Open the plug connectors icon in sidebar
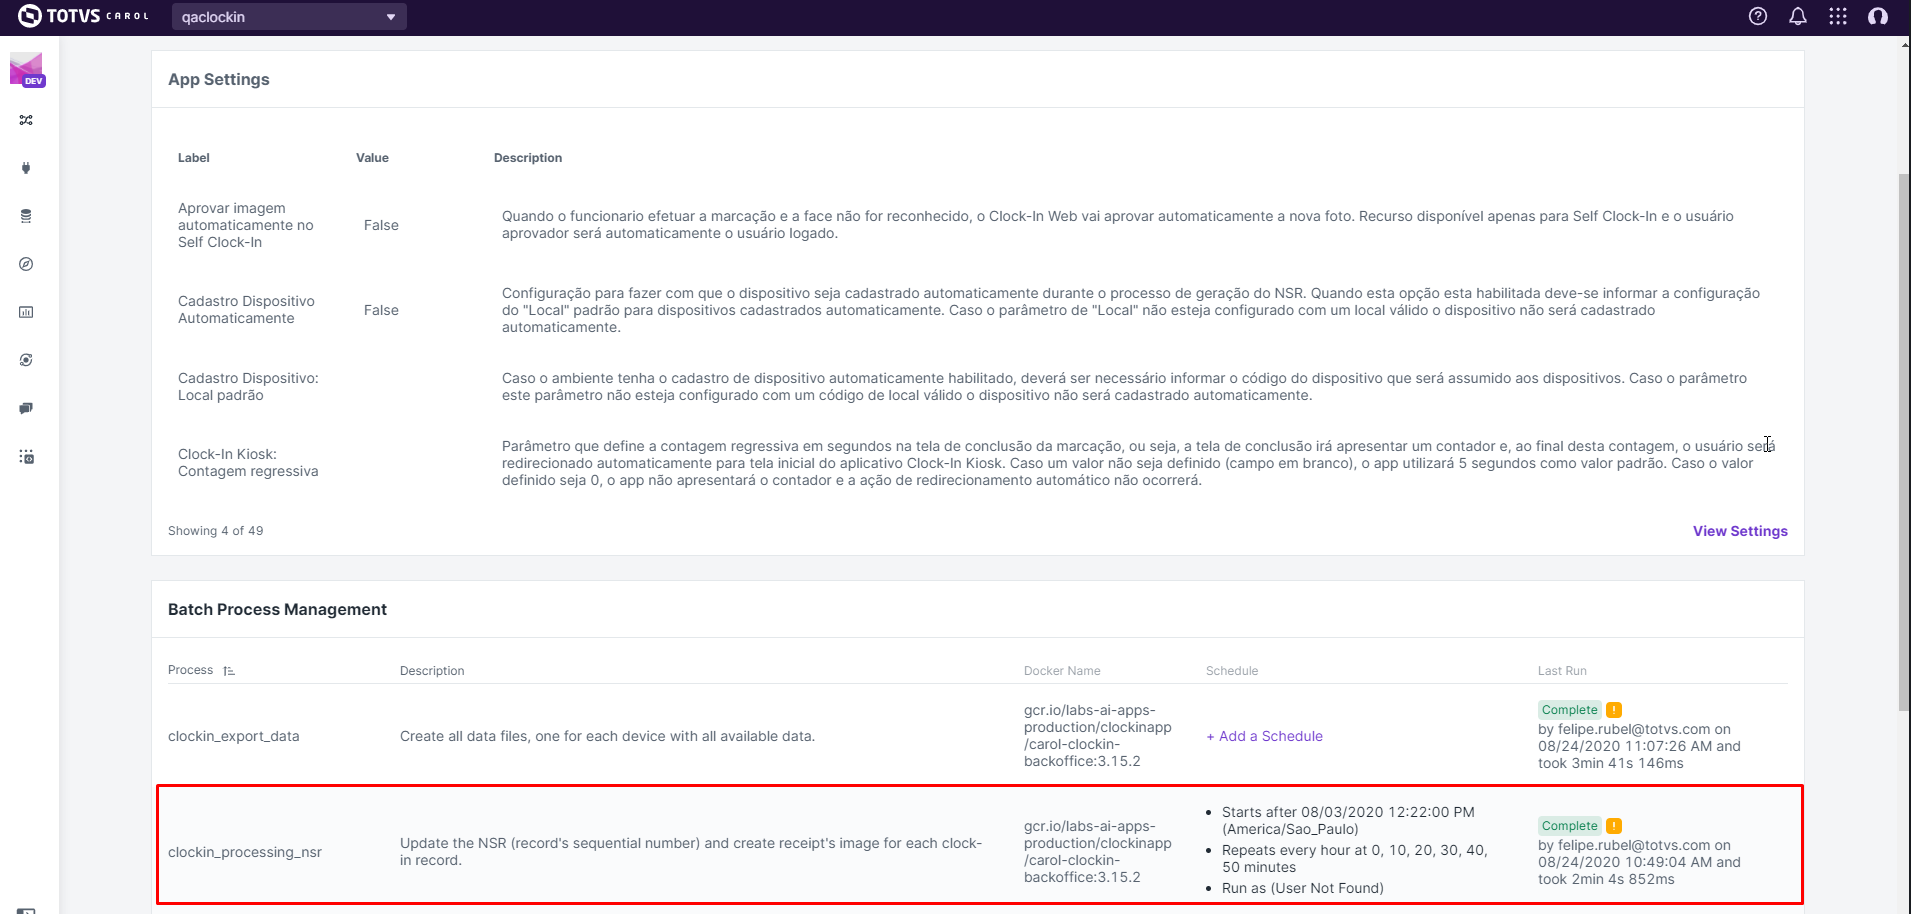Viewport: 1911px width, 914px height. [26, 168]
